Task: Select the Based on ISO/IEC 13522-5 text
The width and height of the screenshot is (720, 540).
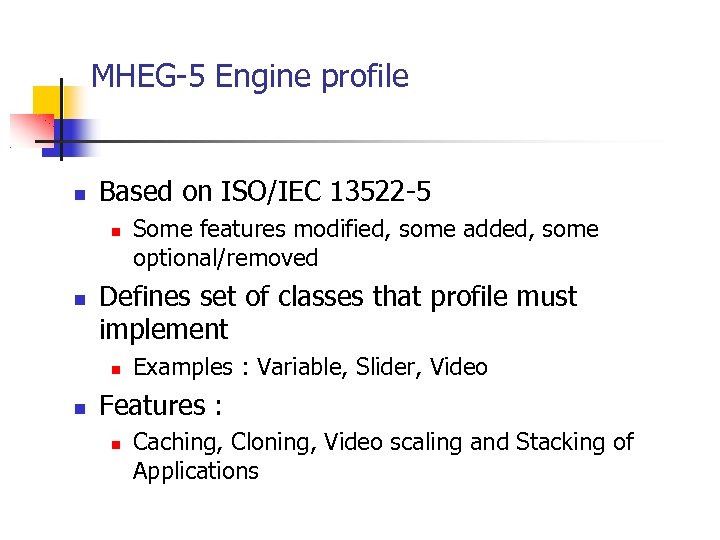Action: 266,190
